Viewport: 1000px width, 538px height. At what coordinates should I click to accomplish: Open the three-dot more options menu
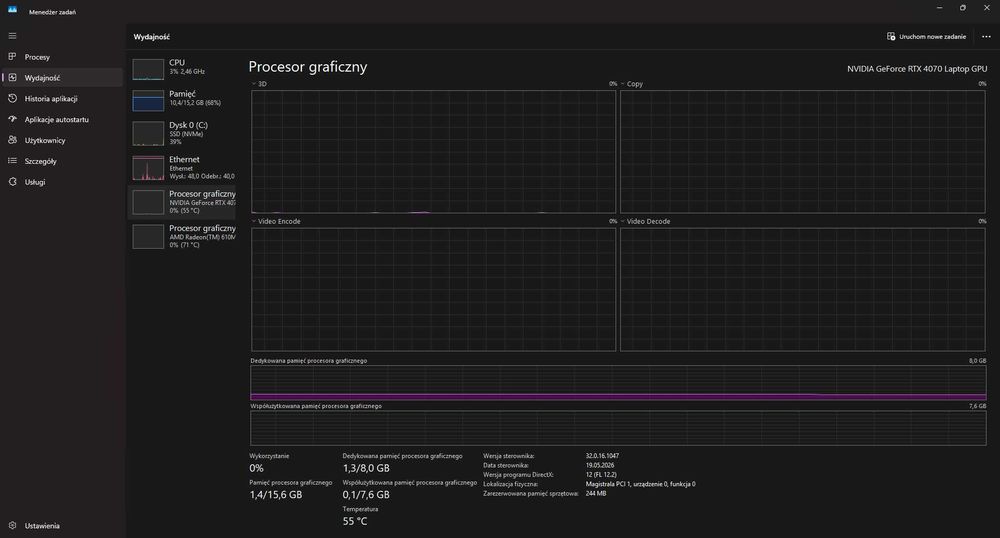pyautogui.click(x=986, y=36)
